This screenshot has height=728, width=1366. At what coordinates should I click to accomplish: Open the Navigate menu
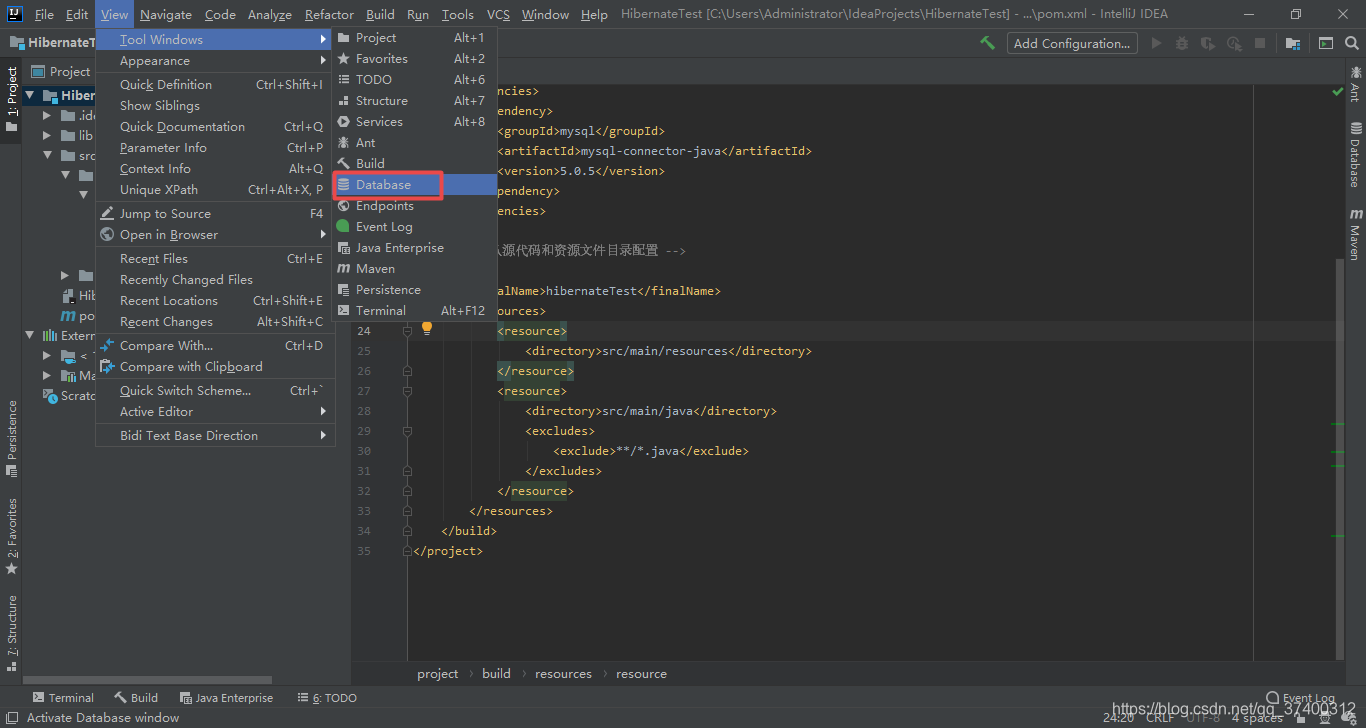166,14
